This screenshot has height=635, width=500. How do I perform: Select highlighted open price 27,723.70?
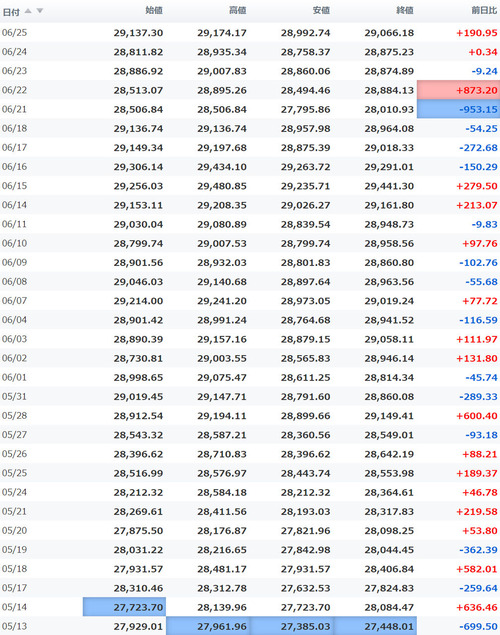(x=124, y=607)
